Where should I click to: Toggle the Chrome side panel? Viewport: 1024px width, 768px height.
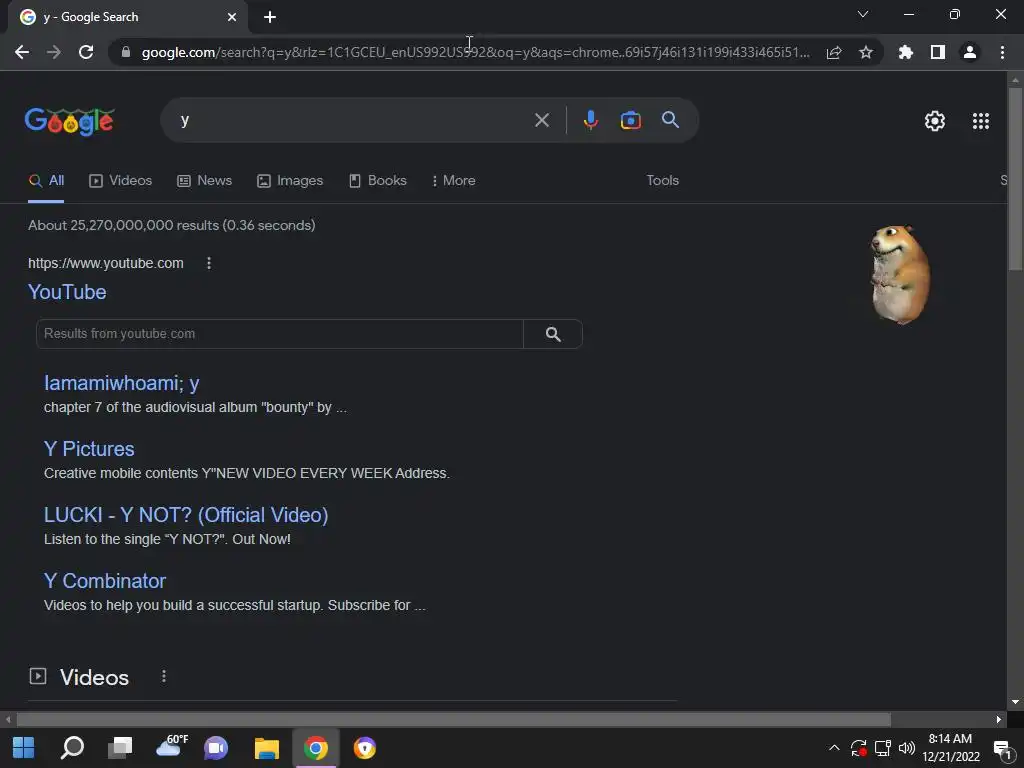pos(938,52)
